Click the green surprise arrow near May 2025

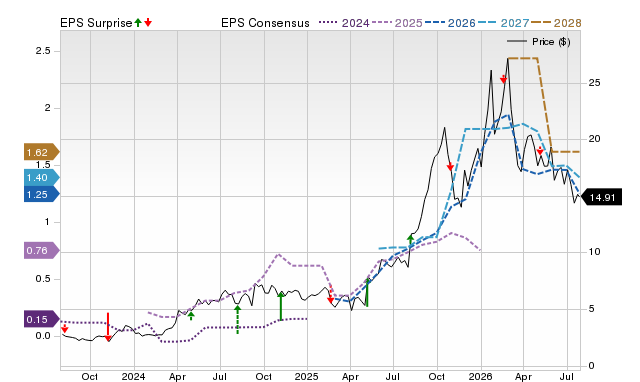[367, 292]
